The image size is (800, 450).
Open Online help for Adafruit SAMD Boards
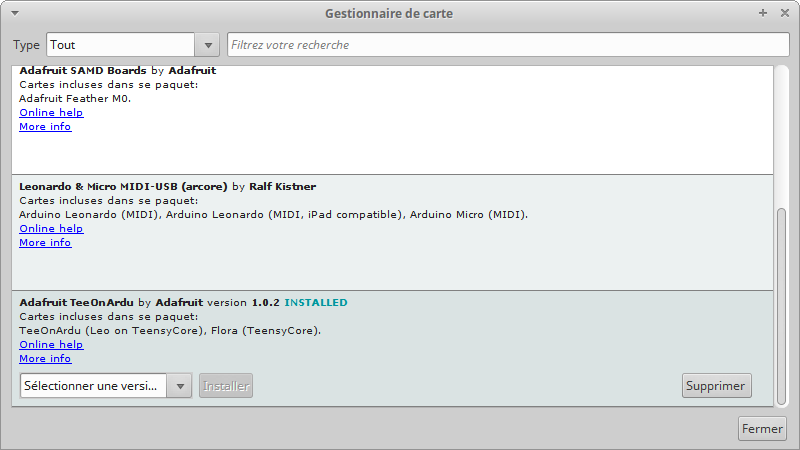coord(51,113)
